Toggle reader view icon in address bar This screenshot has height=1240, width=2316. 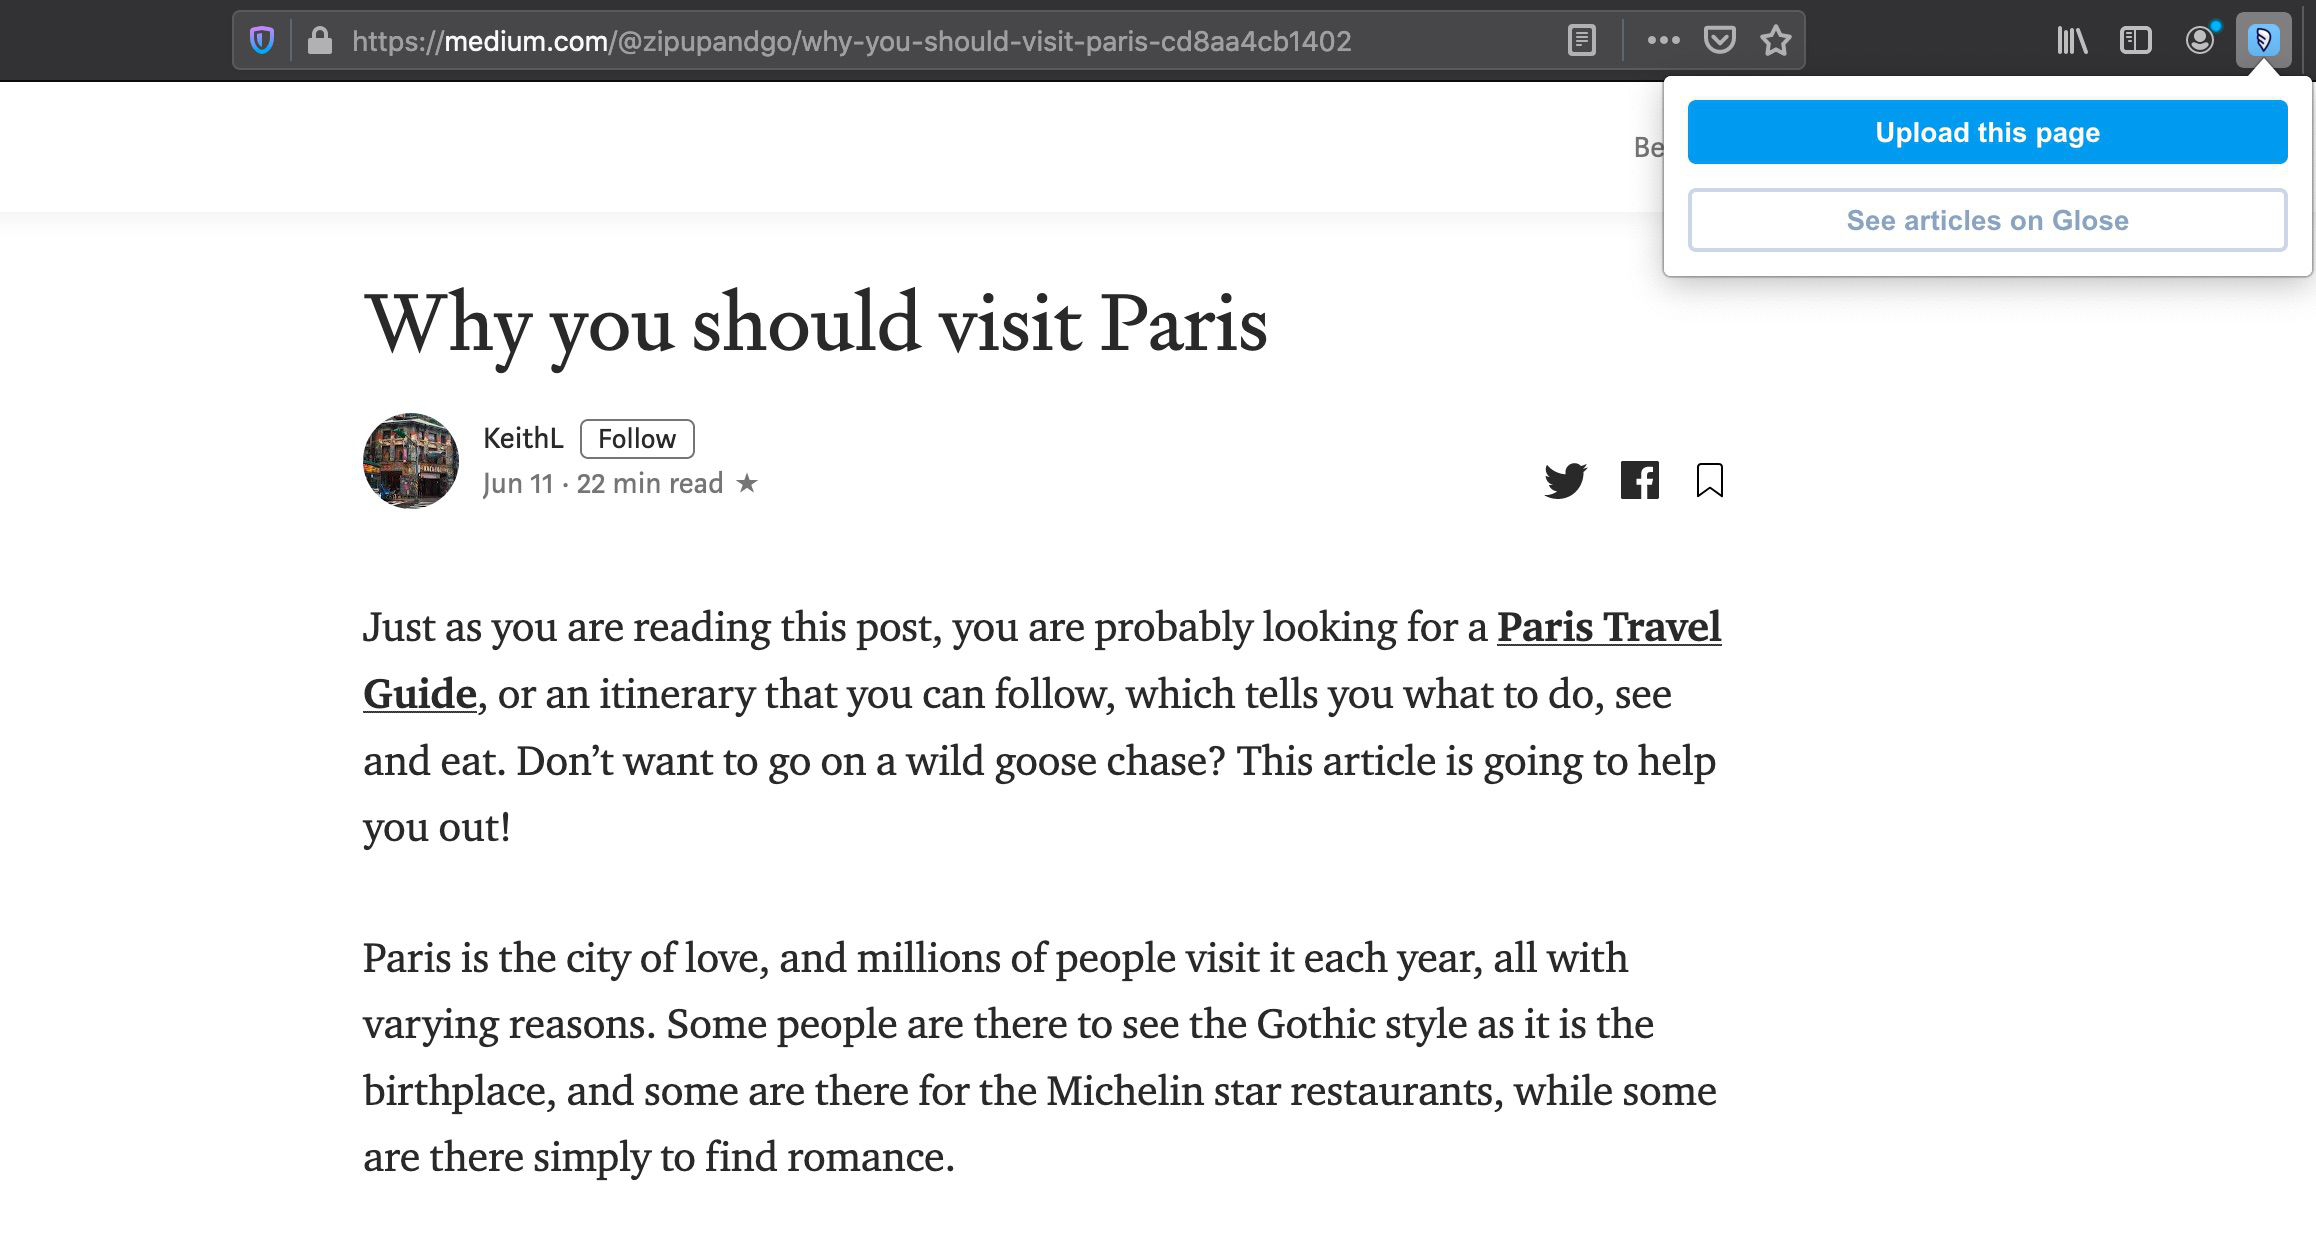[1581, 41]
